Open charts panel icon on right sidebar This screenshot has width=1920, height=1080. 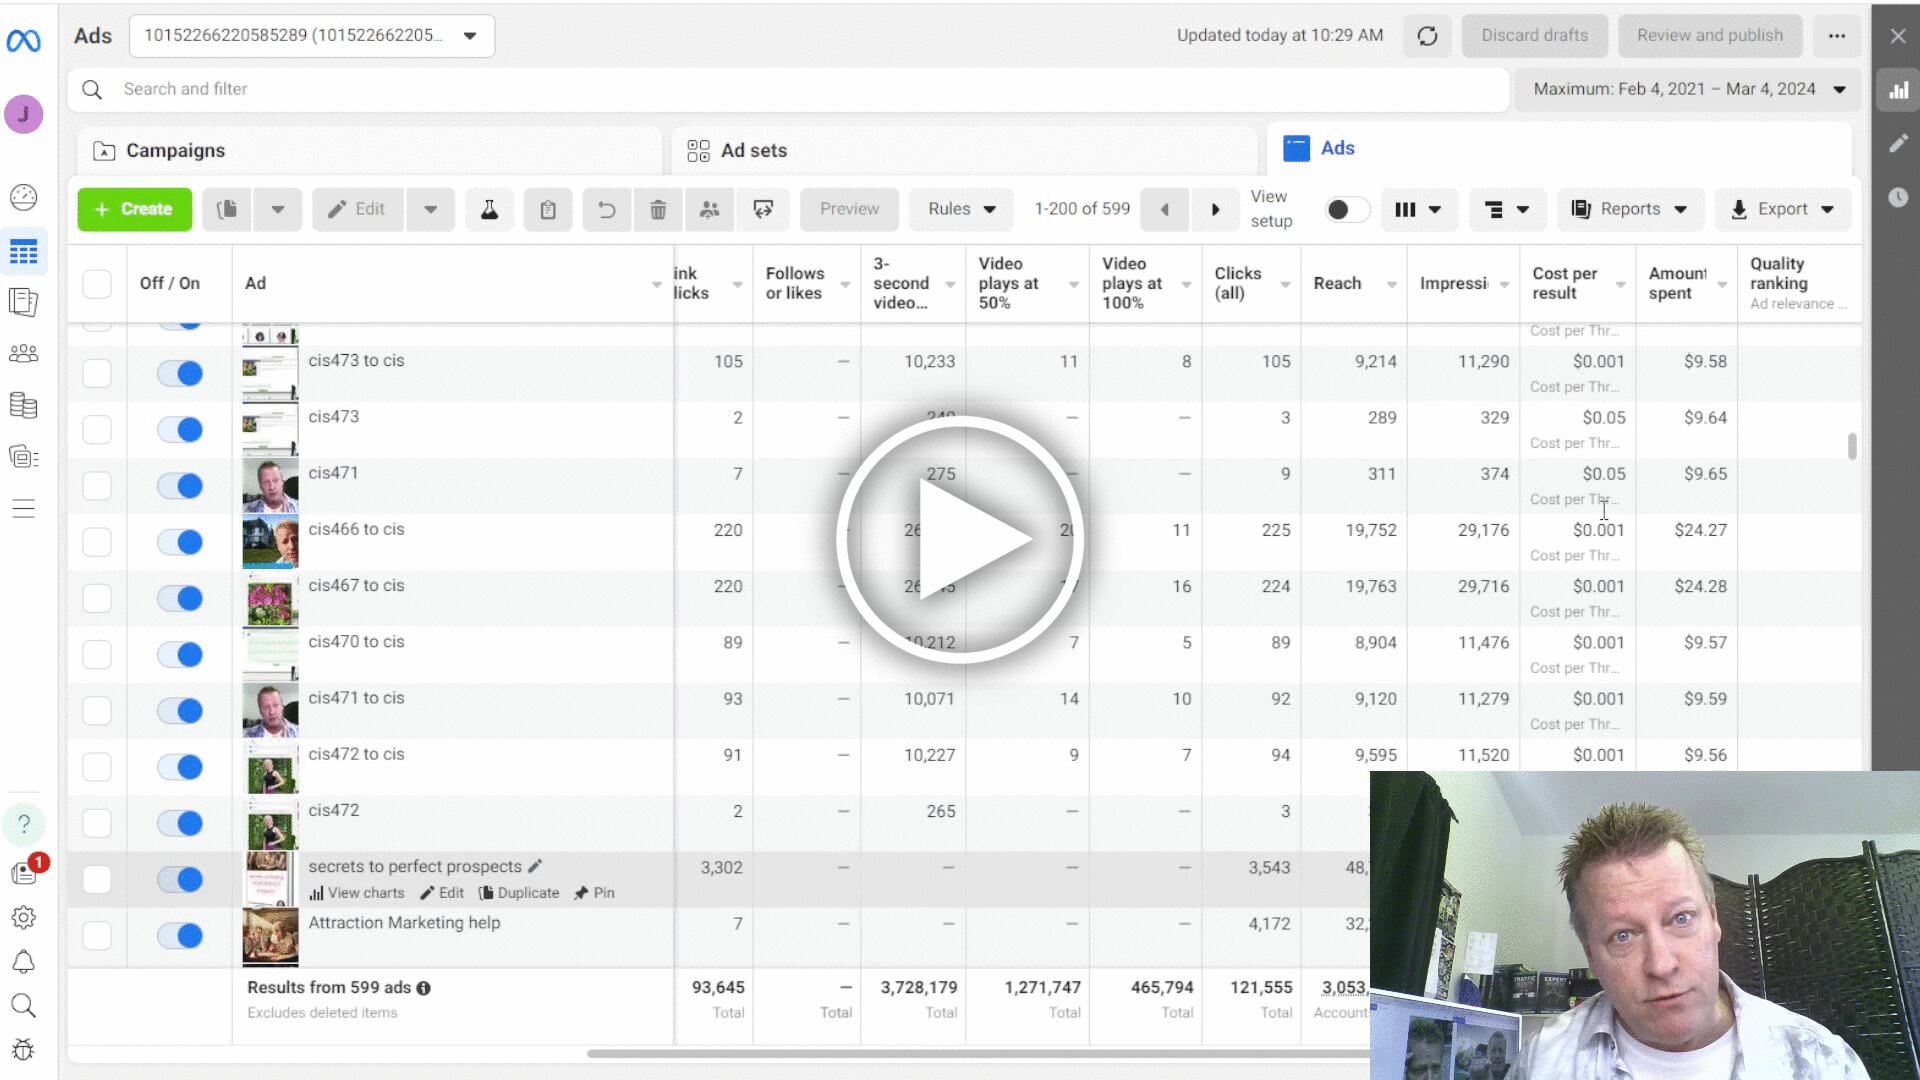(x=1898, y=91)
